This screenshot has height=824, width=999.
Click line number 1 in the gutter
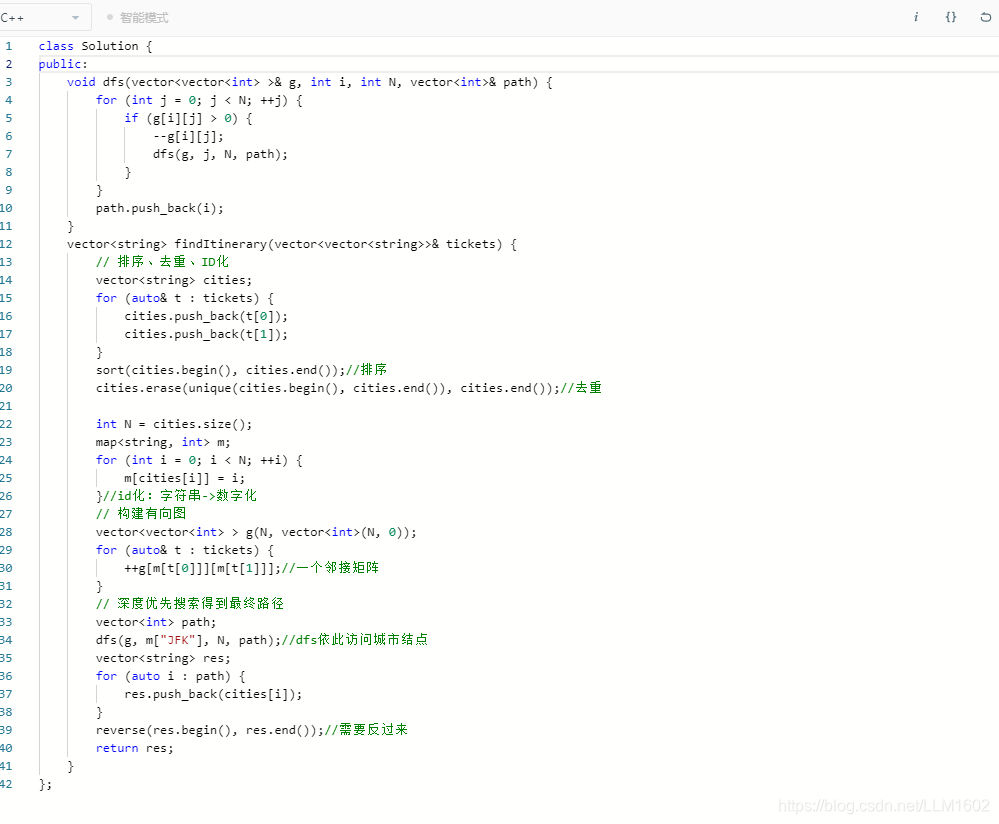(9, 46)
